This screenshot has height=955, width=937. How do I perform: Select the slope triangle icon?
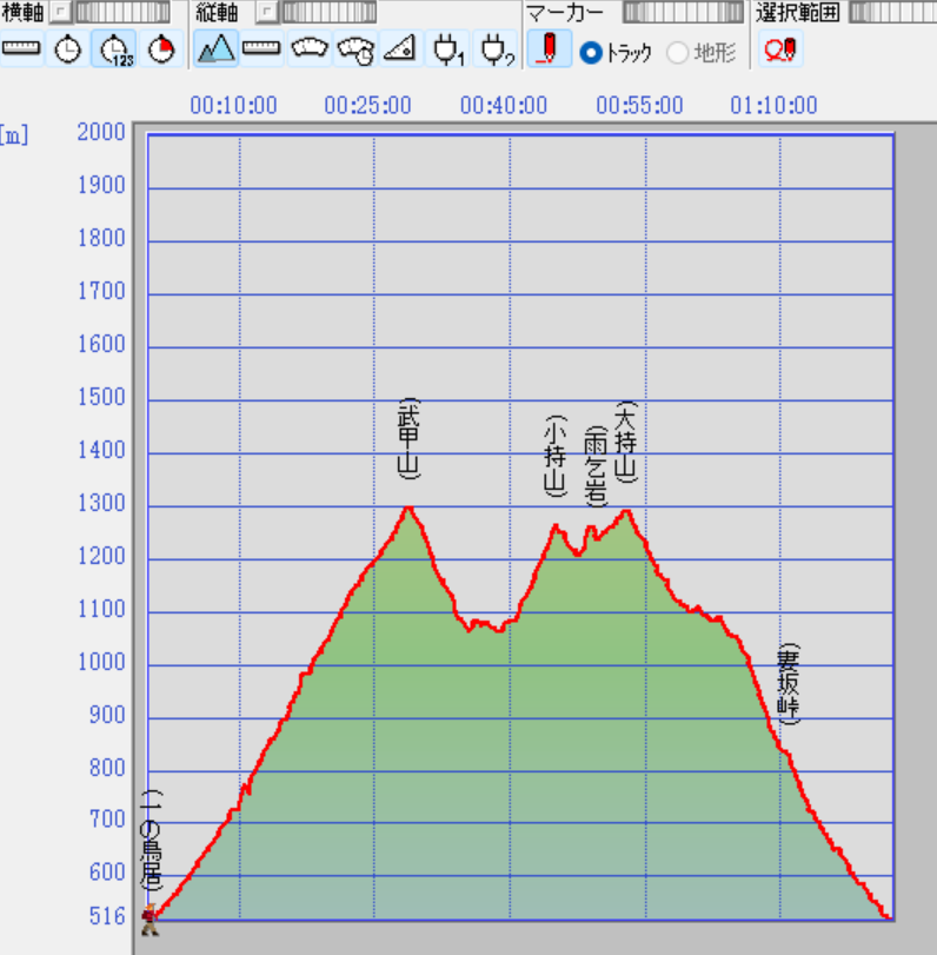pyautogui.click(x=401, y=49)
